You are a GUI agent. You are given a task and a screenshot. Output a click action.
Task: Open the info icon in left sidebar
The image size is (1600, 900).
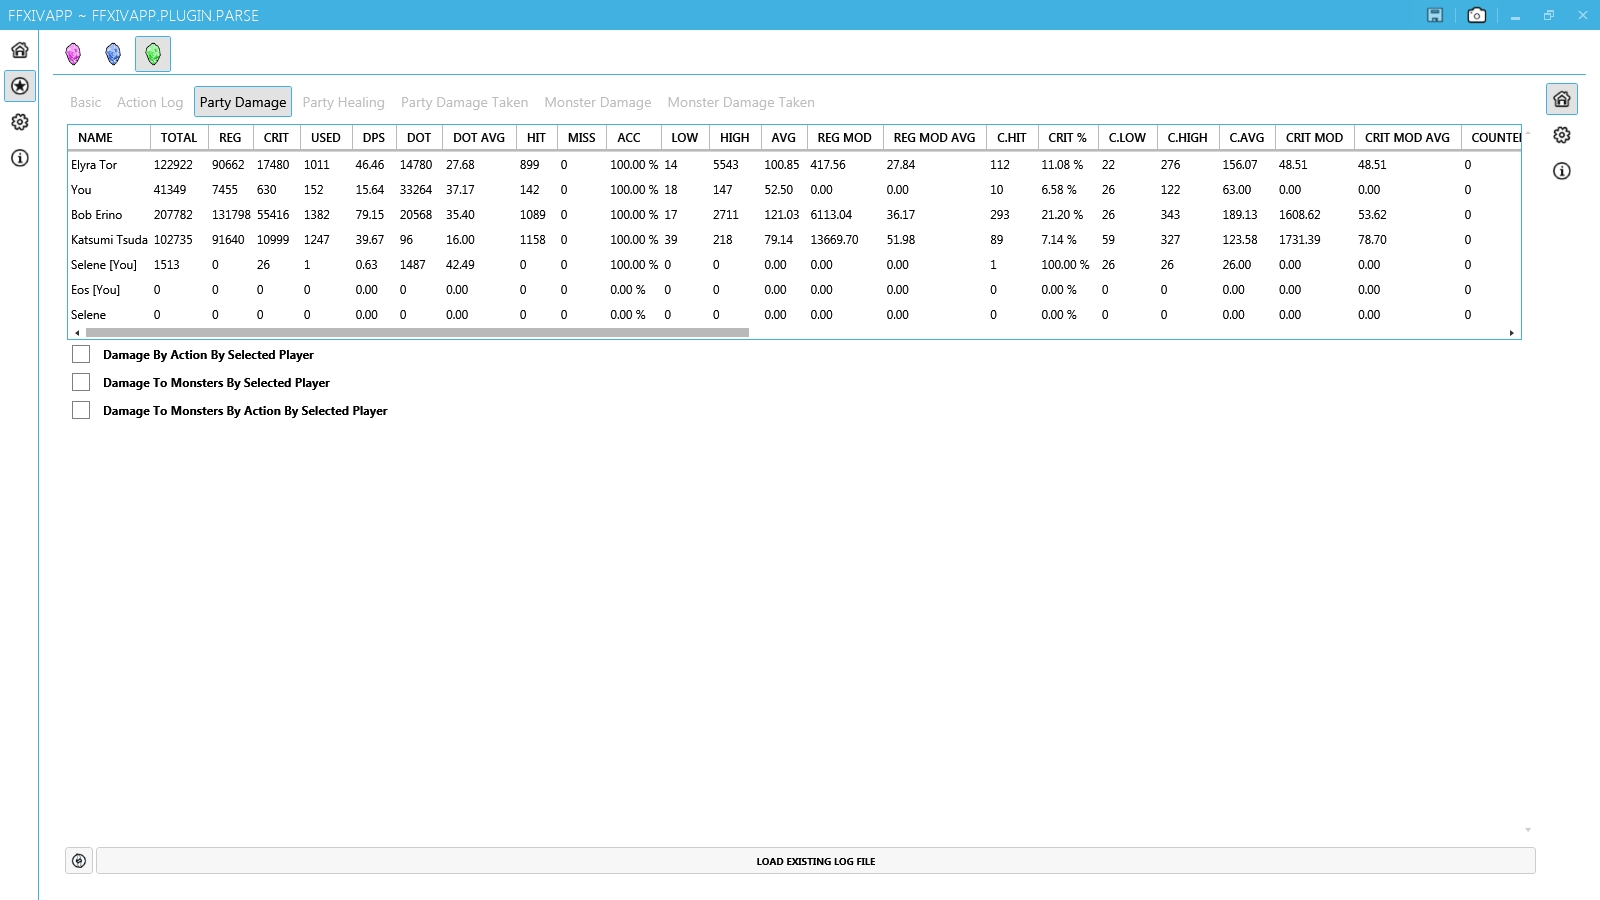20,158
